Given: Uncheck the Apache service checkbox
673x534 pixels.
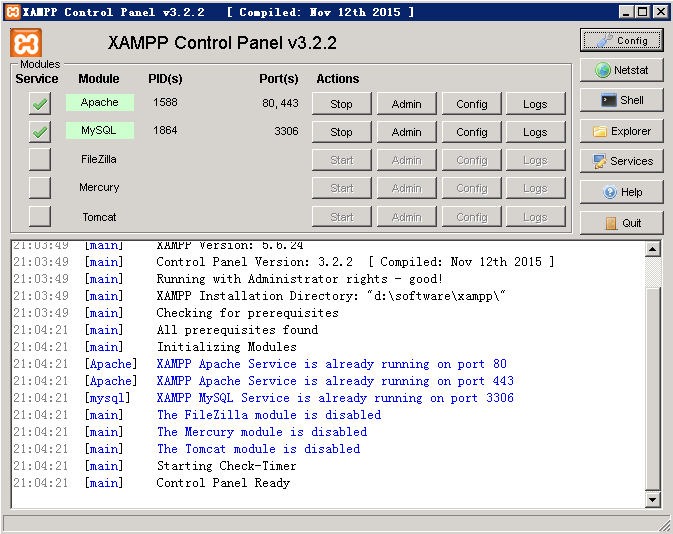Looking at the screenshot, I should 40,103.
